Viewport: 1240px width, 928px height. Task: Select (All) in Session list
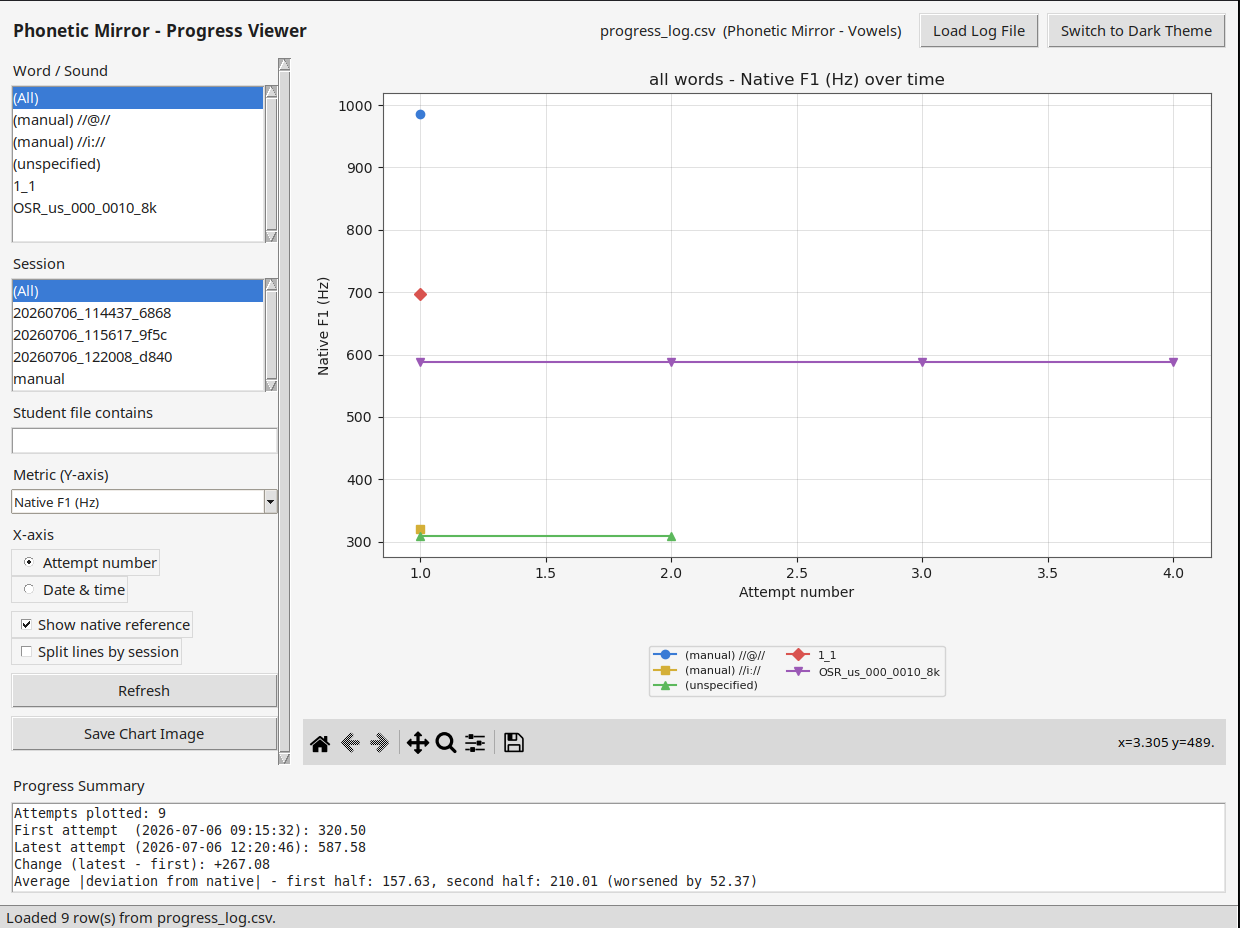pos(138,291)
